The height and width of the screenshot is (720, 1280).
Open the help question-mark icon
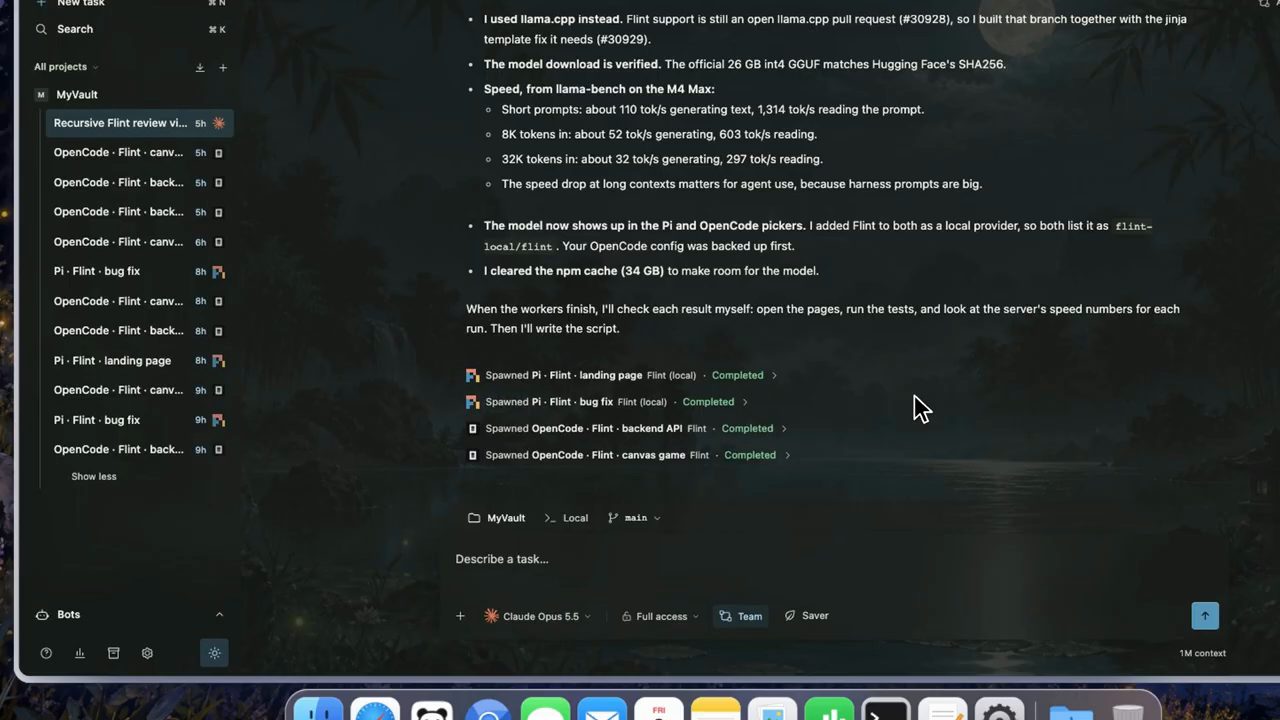pos(46,653)
